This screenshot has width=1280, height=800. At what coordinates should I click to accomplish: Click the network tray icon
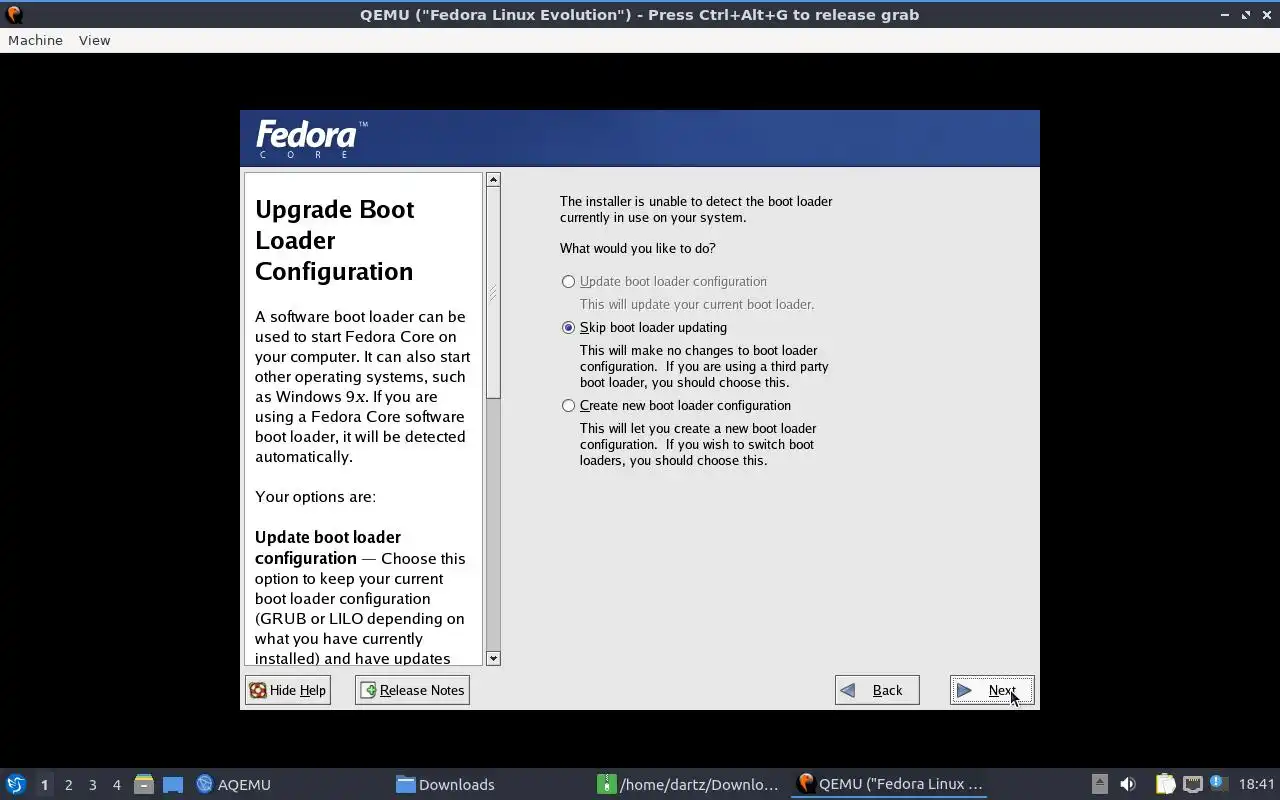(1192, 784)
